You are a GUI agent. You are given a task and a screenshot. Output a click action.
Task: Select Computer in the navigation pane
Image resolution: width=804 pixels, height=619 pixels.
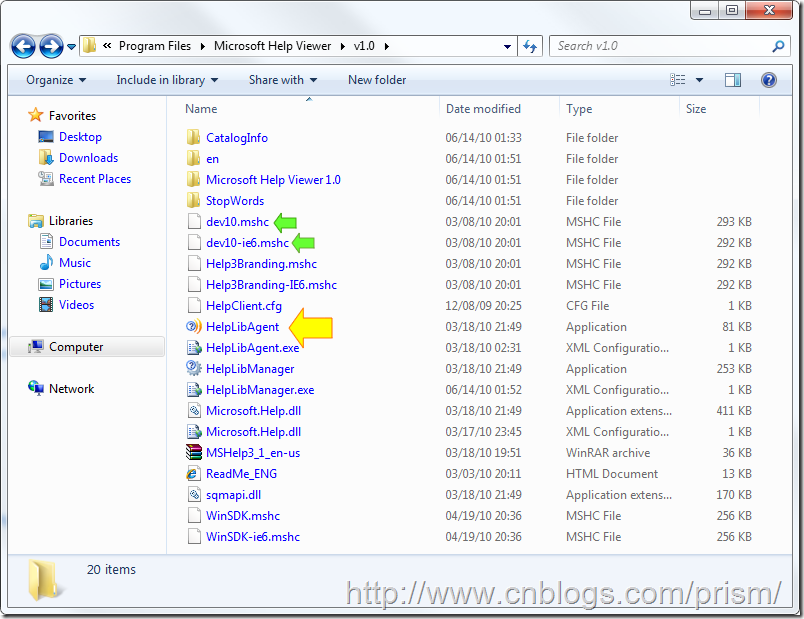click(76, 347)
